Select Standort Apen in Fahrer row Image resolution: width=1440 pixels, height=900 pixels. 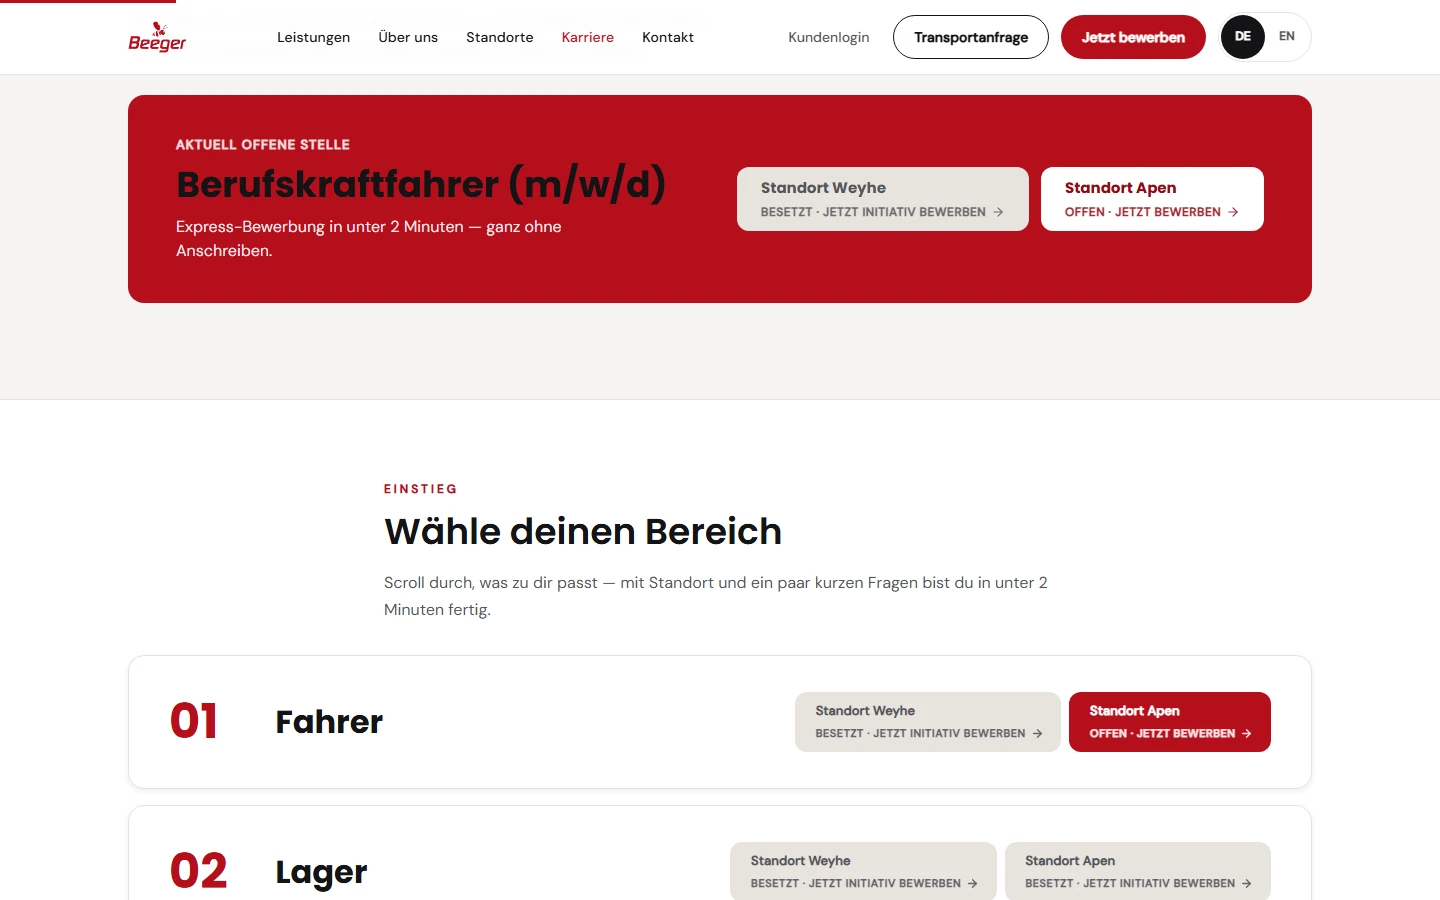(1170, 722)
